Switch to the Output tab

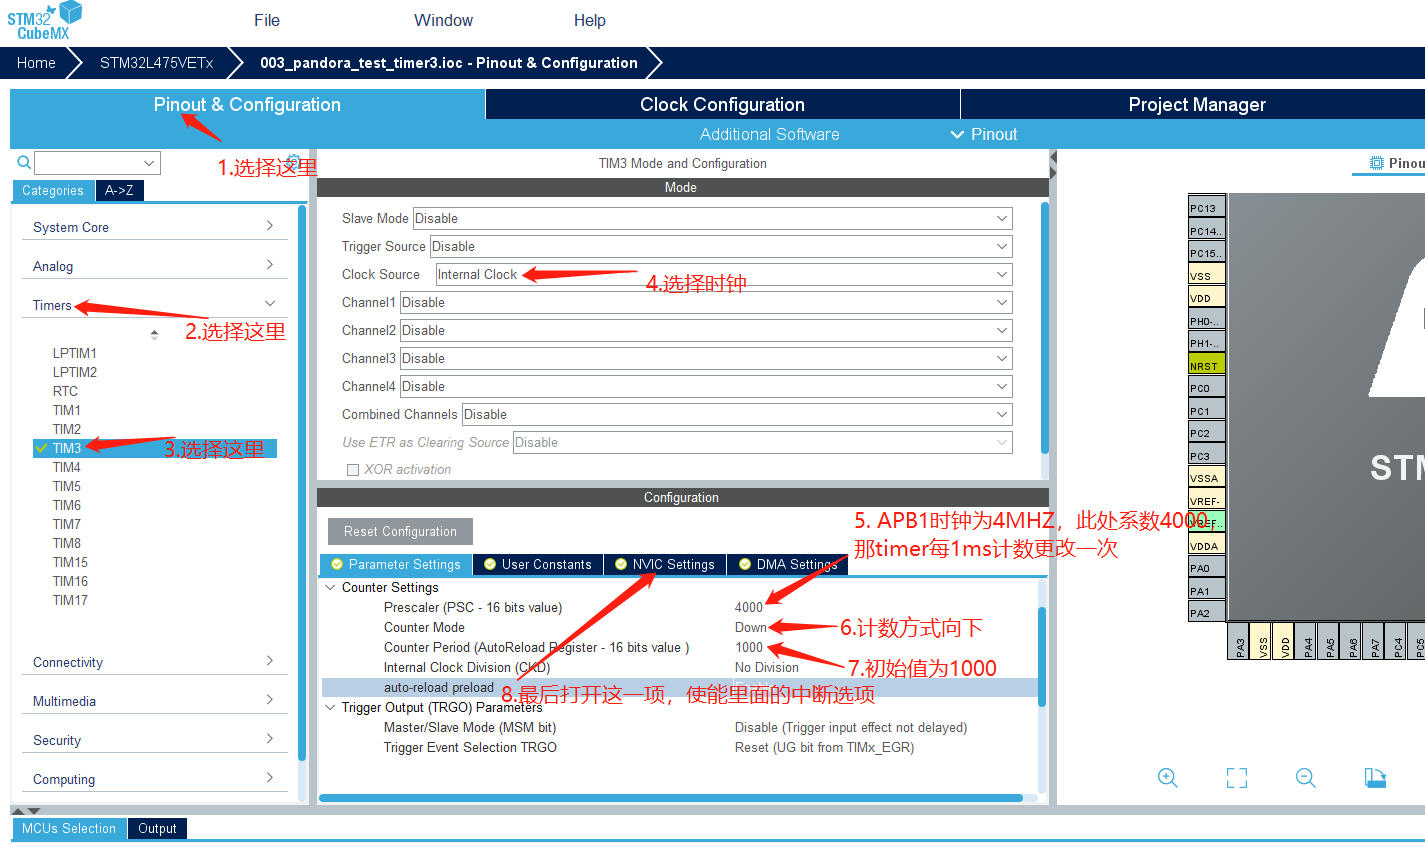(x=157, y=828)
